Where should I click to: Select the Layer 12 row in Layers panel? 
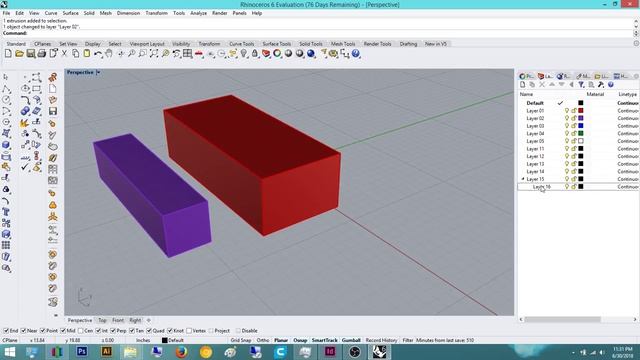tap(578, 156)
